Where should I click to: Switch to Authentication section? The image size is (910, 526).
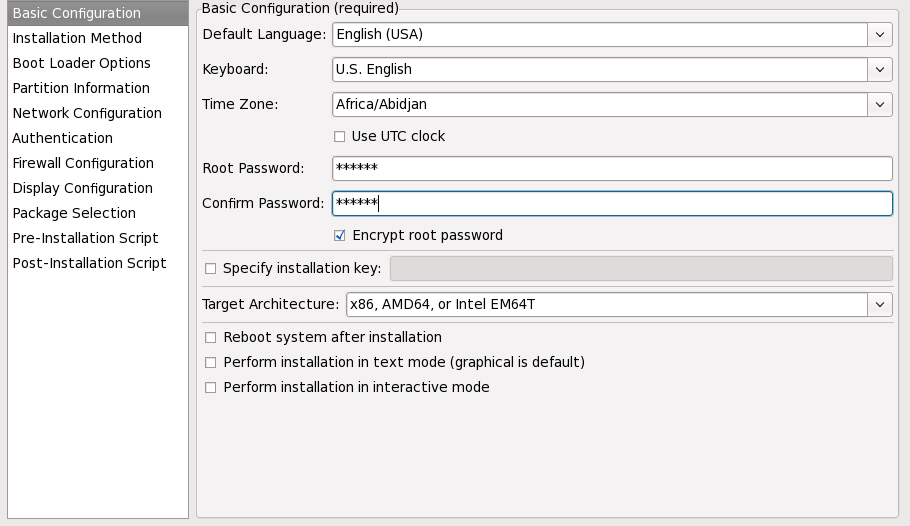pyautogui.click(x=62, y=138)
